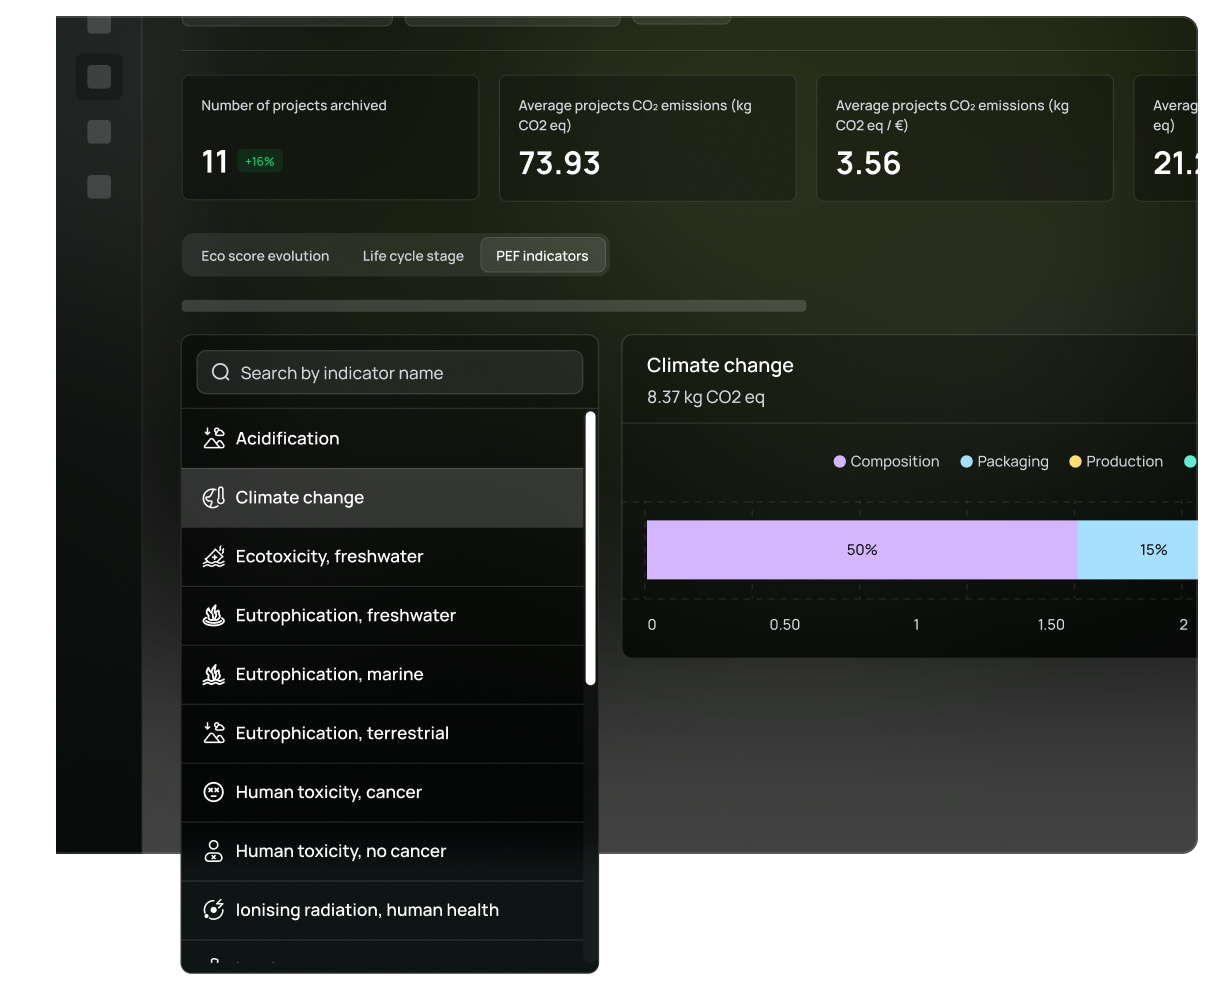The image size is (1208, 1005).
Task: Choose Human toxicity, no cancer indicator
Action: [341, 851]
